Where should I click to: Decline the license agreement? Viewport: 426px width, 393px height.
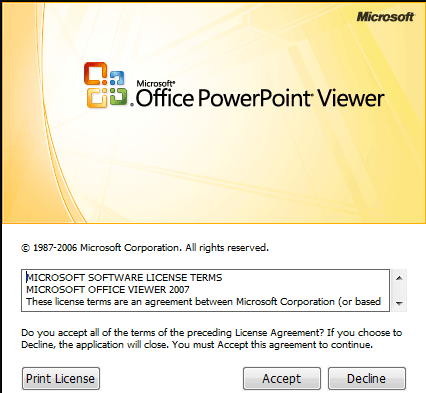367,379
